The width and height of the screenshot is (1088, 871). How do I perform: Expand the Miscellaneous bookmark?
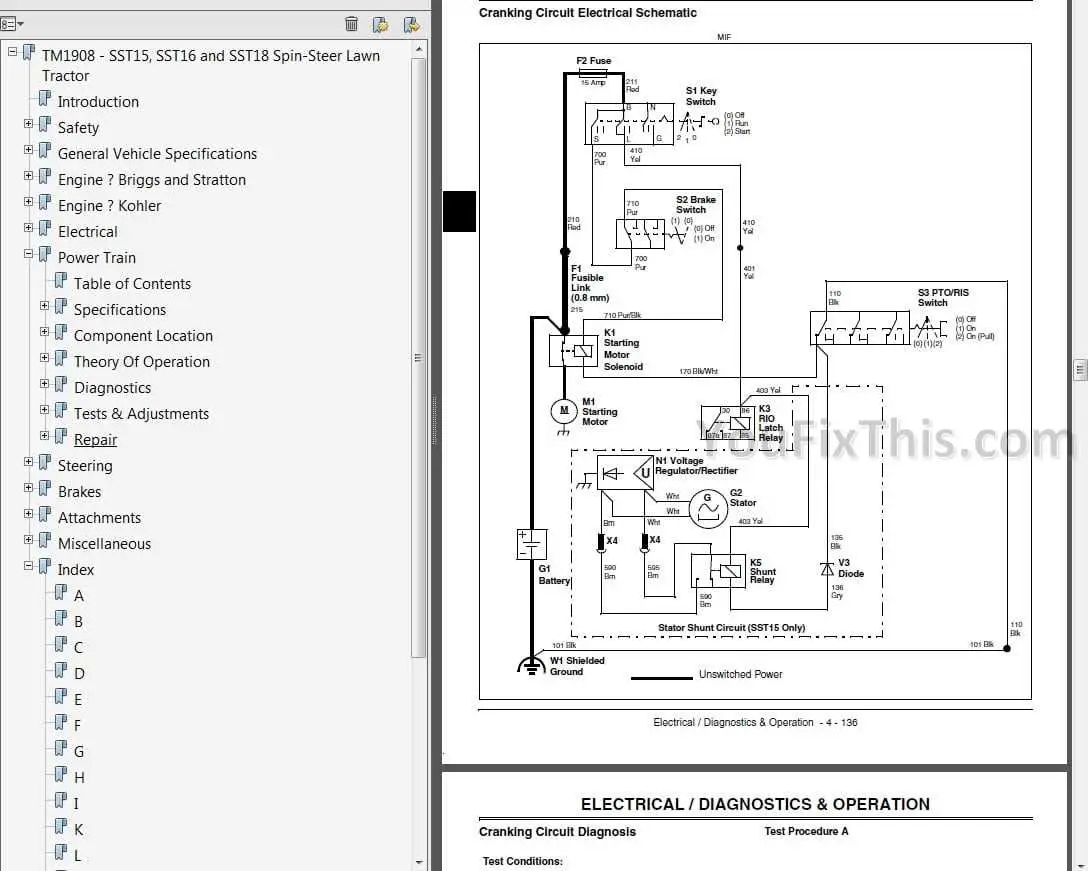tap(28, 539)
